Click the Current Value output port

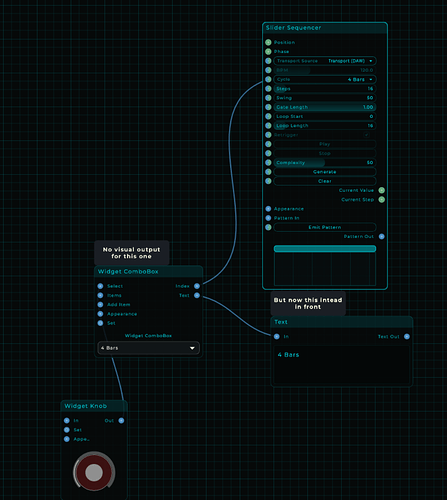point(382,190)
